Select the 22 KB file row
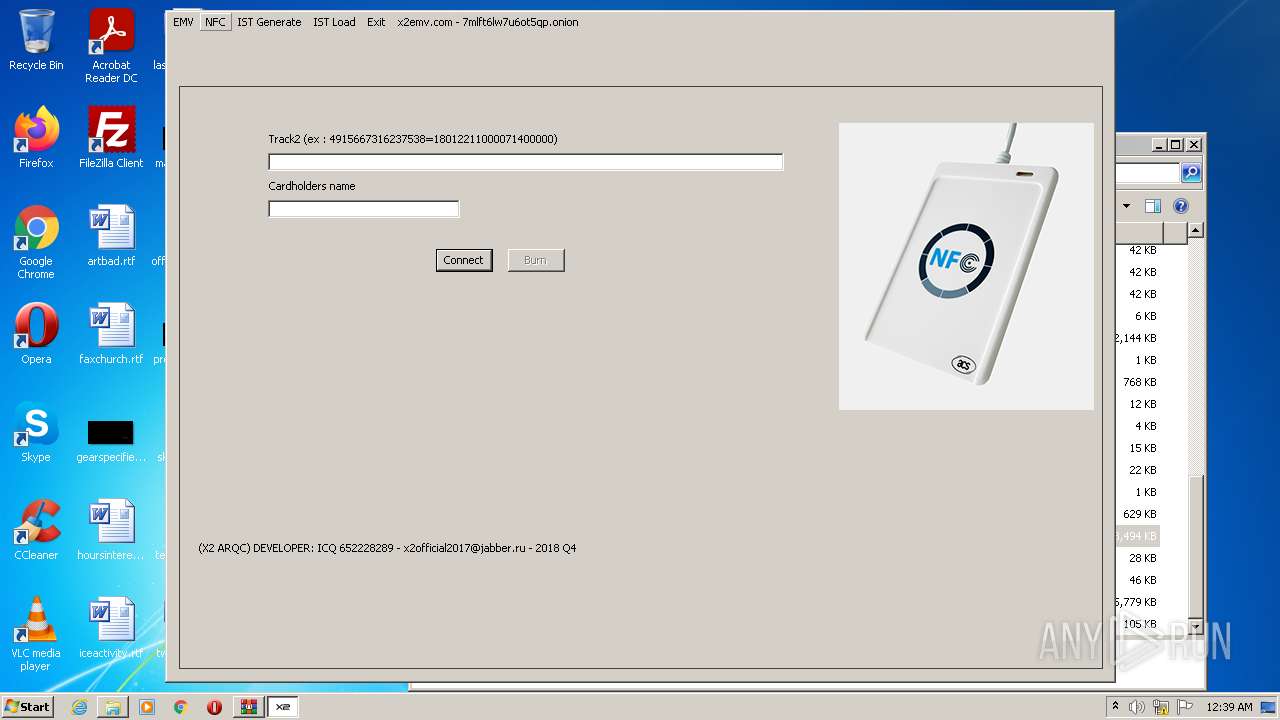The height and width of the screenshot is (720, 1280). 1138,470
